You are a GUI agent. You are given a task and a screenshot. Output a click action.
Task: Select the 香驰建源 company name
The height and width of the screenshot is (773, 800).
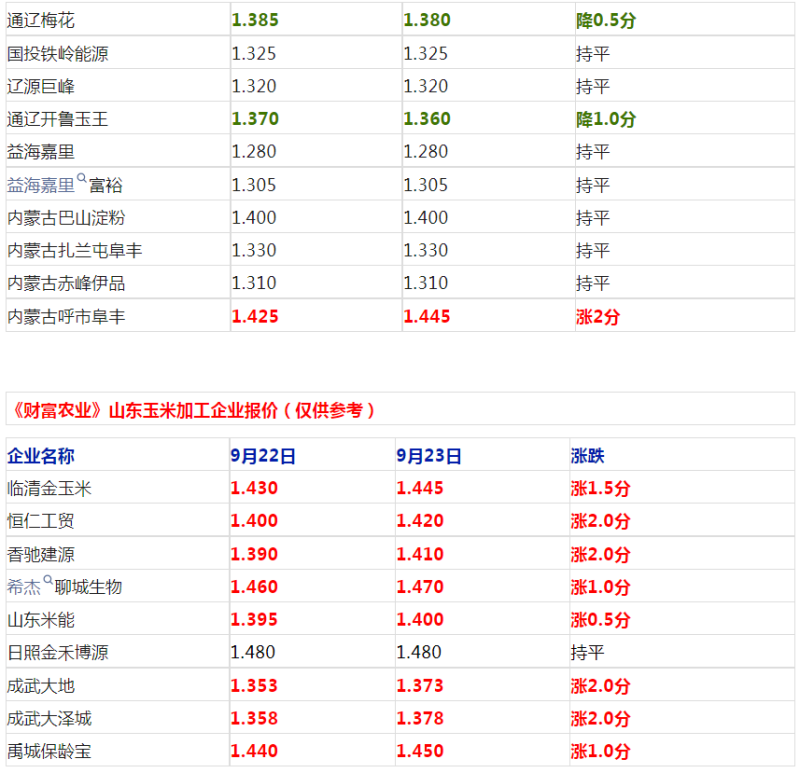[x=41, y=554]
